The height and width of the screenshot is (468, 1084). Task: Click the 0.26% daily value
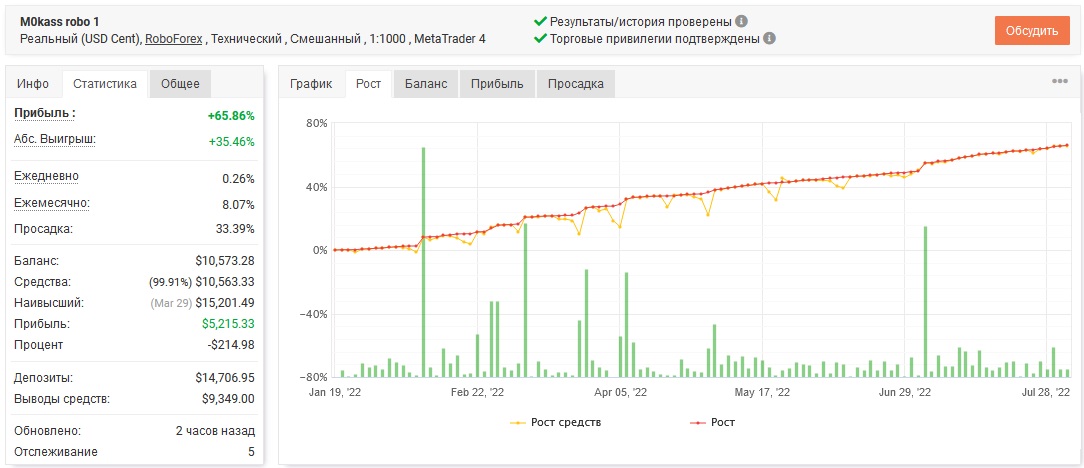click(x=239, y=178)
